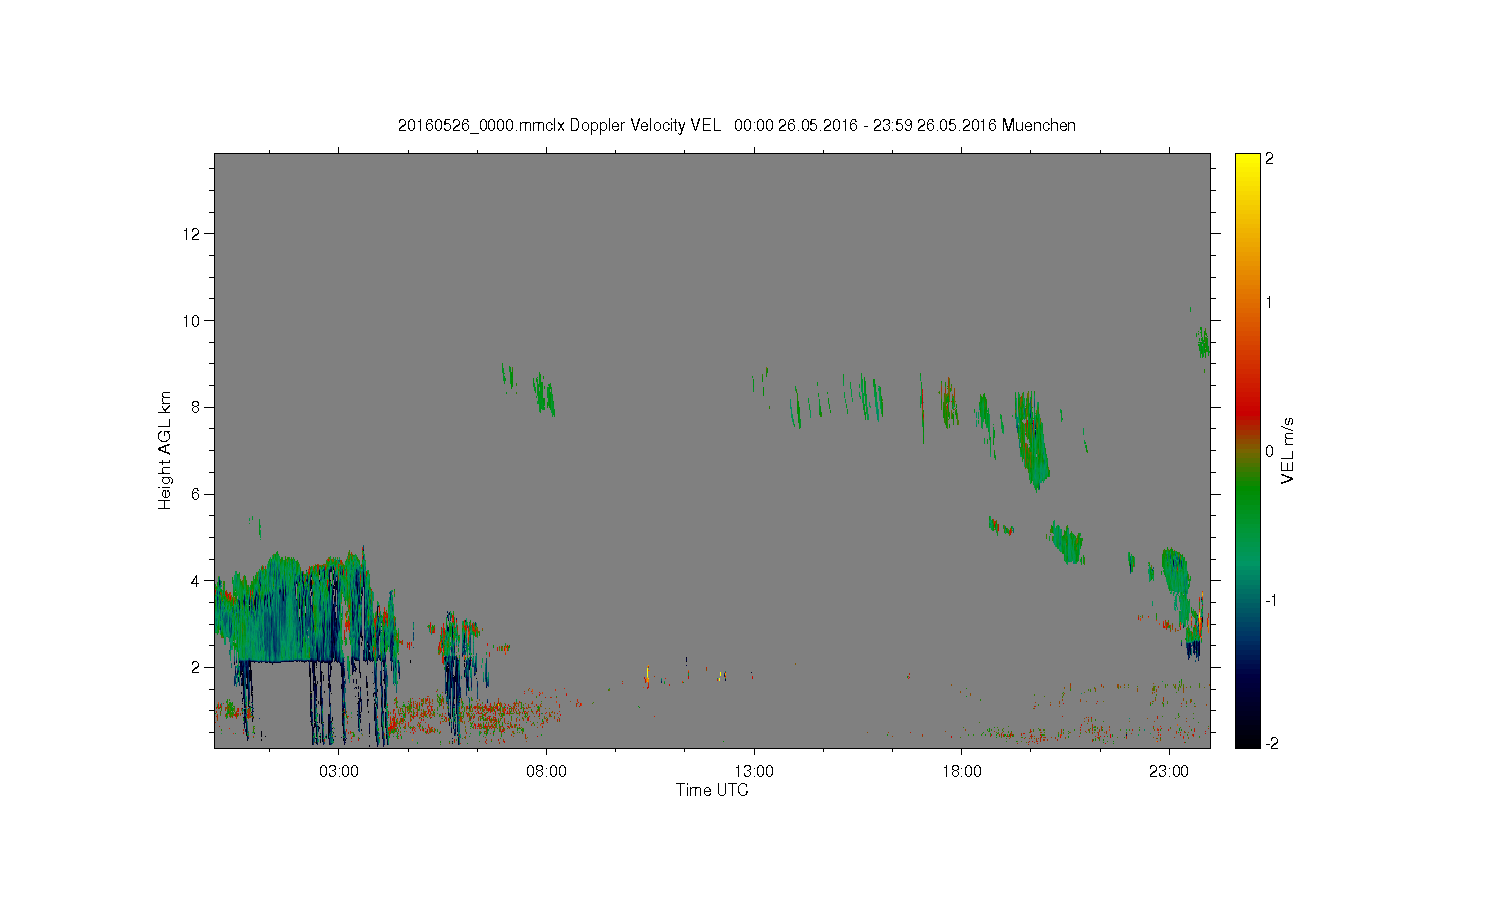The width and height of the screenshot is (1500, 900).
Task: Click the colorbar value -2 label
Action: point(1270,743)
